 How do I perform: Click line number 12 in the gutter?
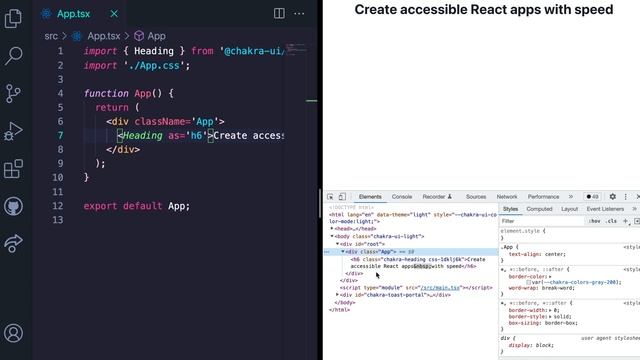[58, 206]
